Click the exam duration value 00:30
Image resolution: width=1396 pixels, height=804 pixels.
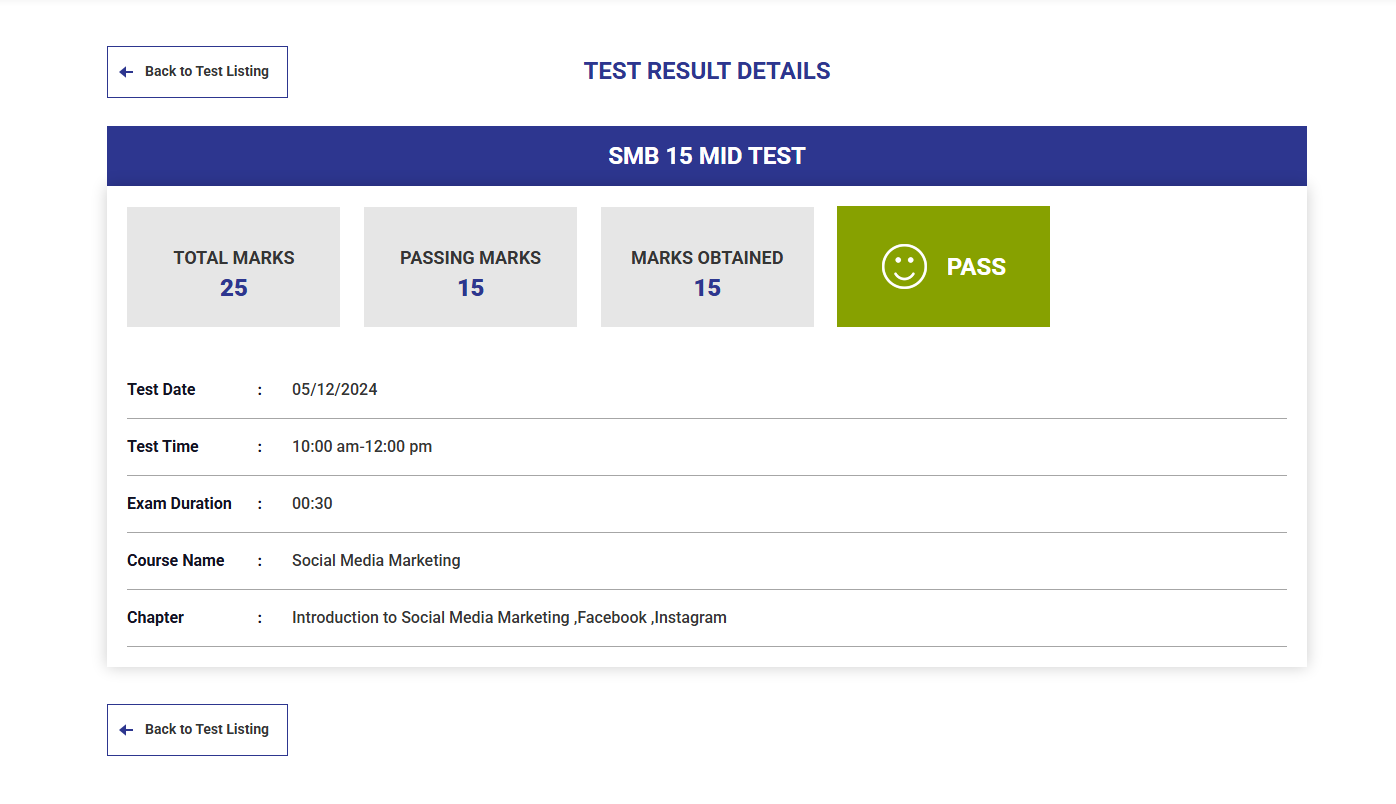coord(312,504)
